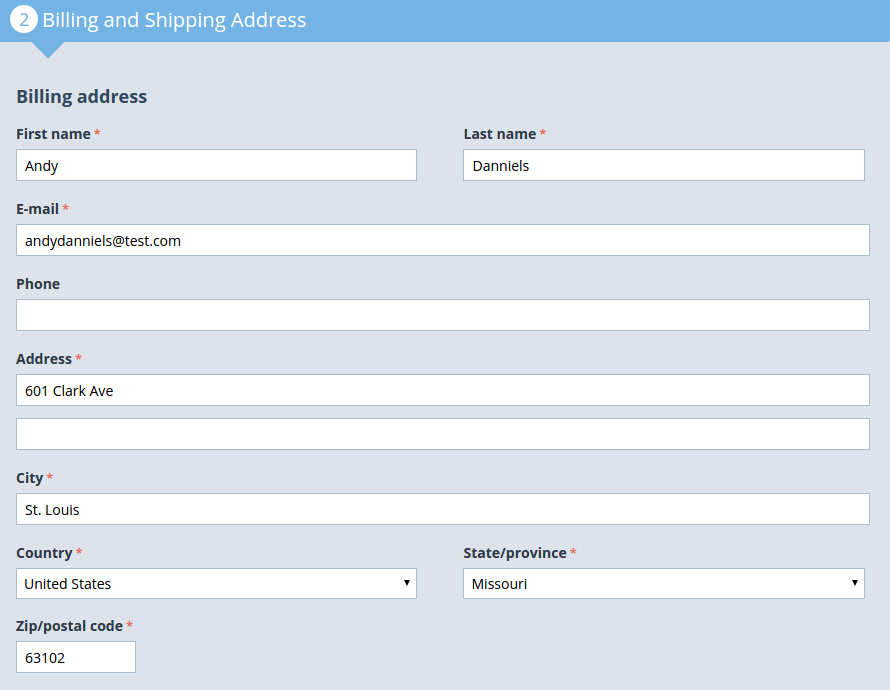Focus the Last name field

point(664,165)
